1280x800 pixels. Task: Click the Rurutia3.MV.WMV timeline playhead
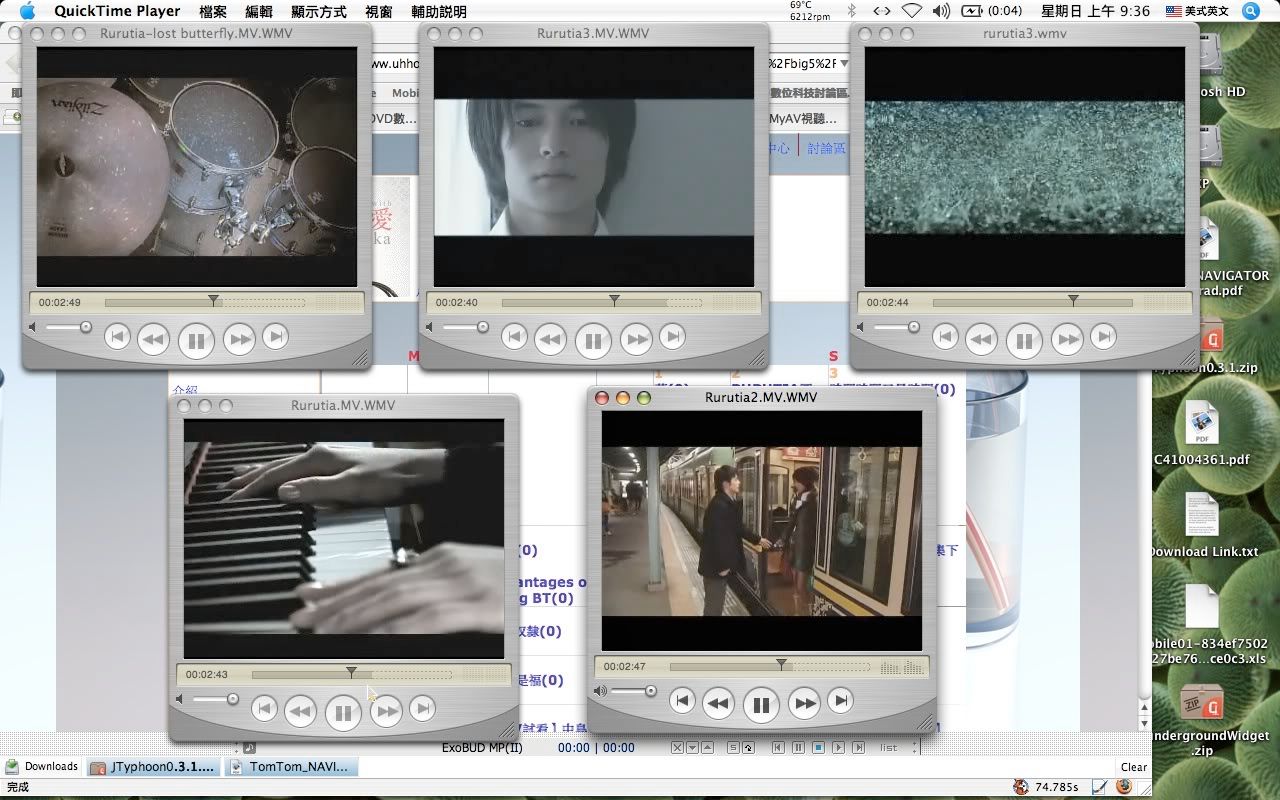[x=614, y=300]
